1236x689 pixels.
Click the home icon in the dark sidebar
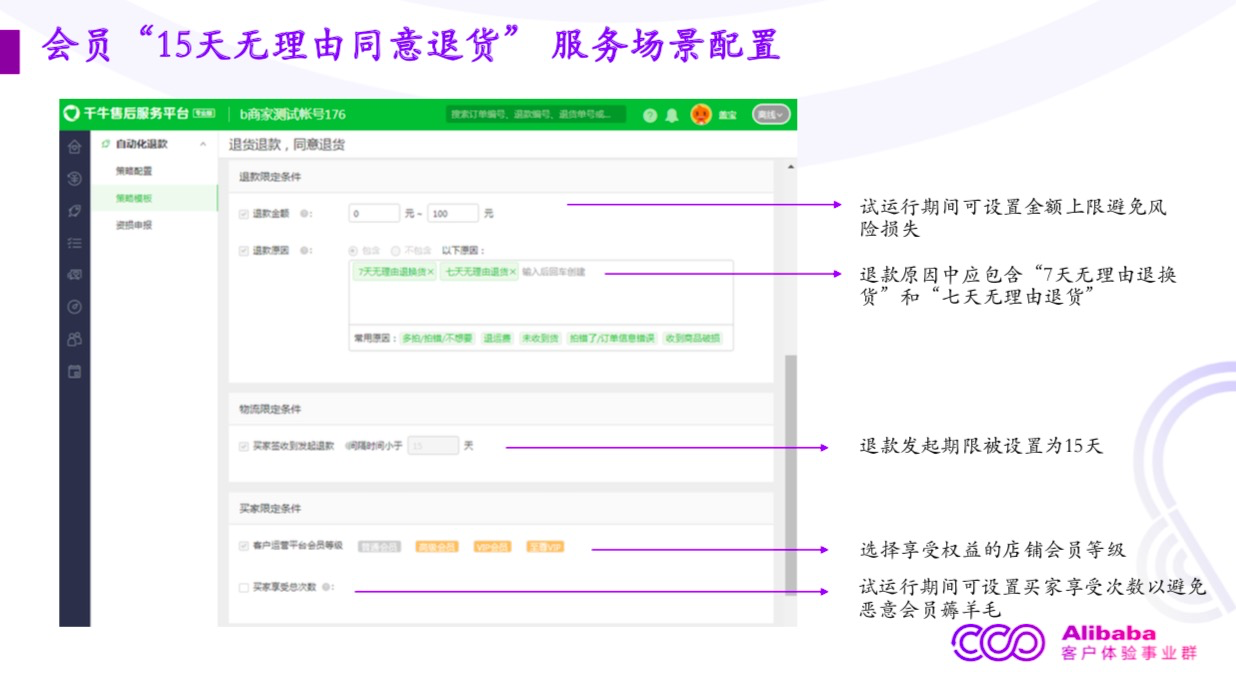click(x=74, y=148)
